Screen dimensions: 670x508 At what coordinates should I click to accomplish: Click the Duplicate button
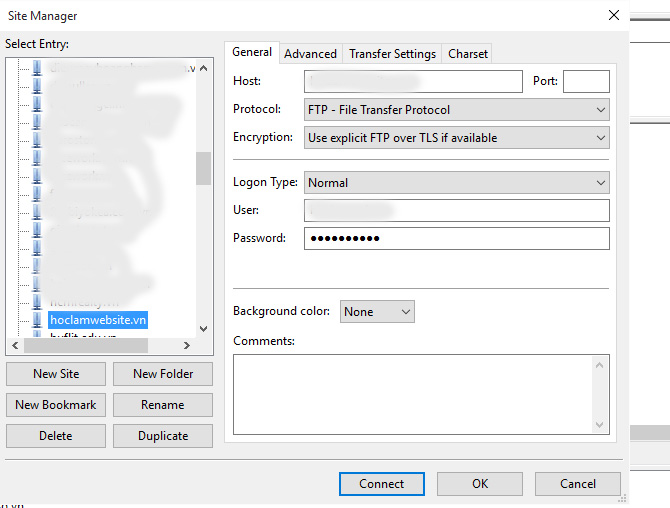[163, 436]
